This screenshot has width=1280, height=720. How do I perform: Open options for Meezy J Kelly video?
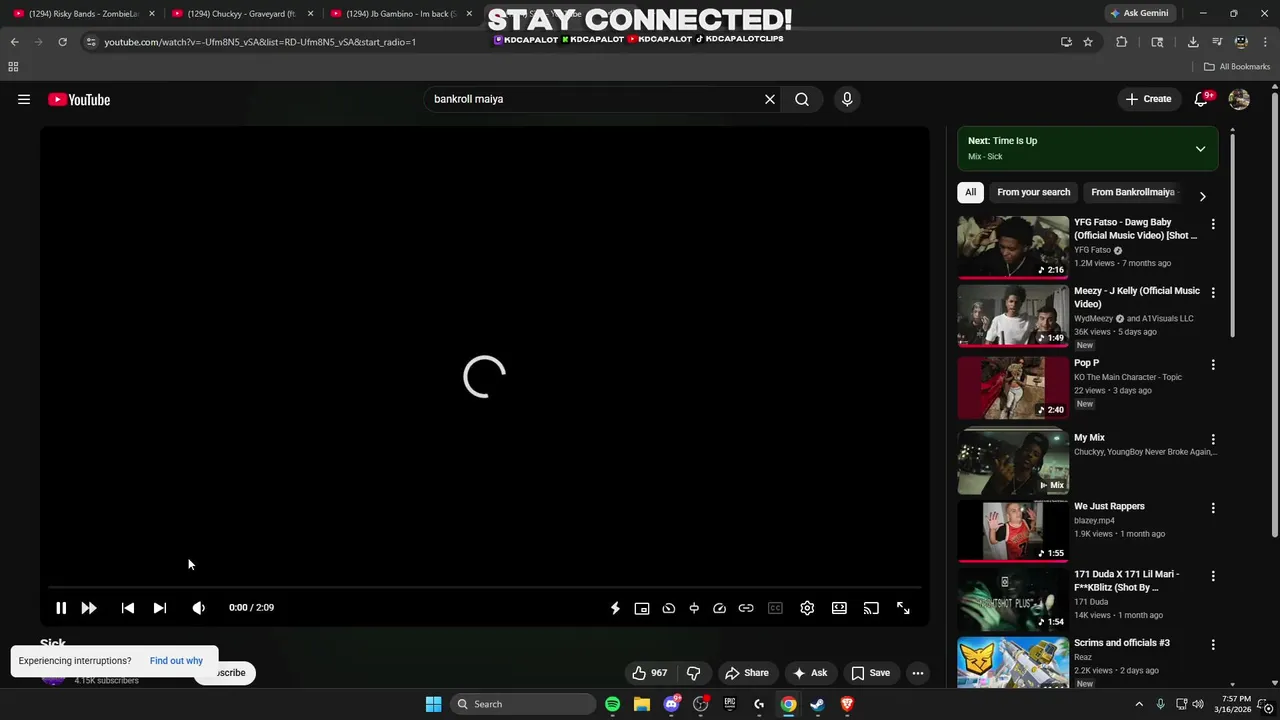click(x=1213, y=293)
